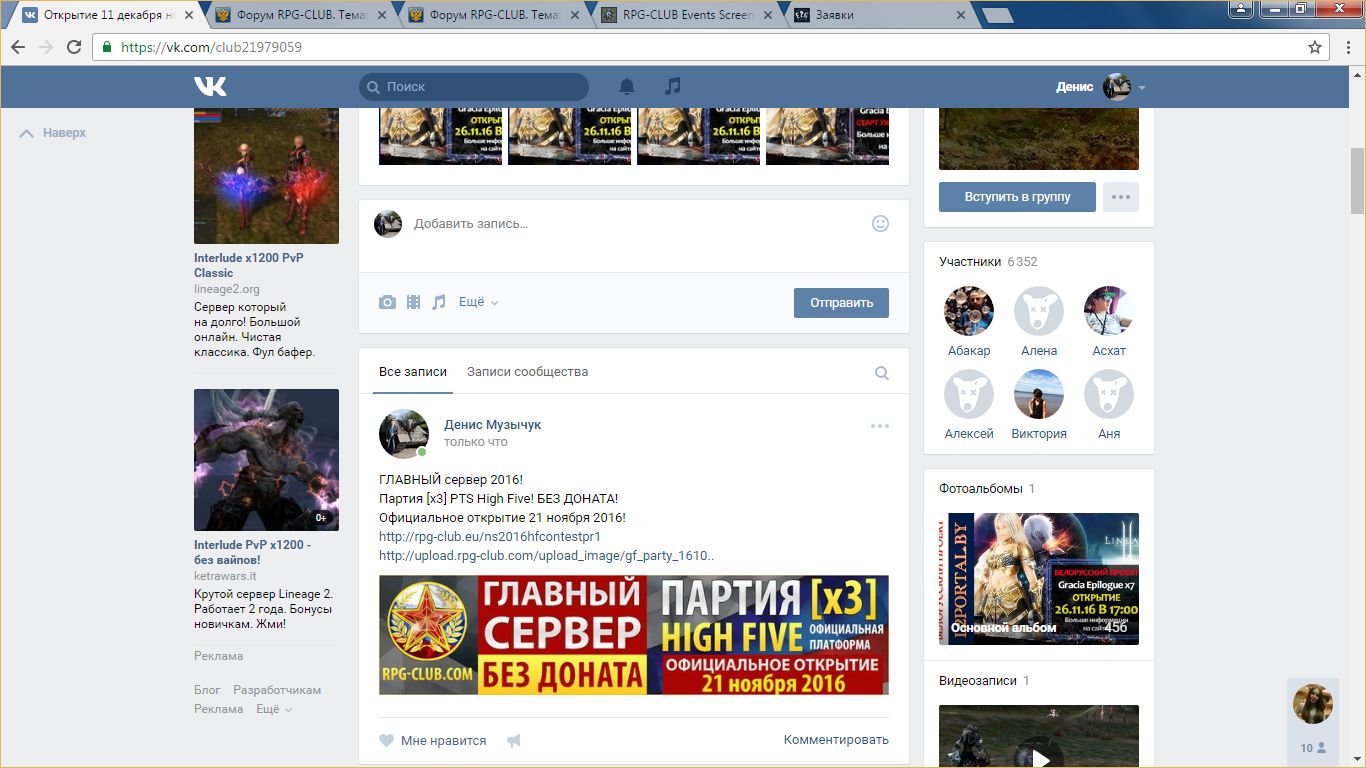Open group actions three-dot button
Image resolution: width=1366 pixels, height=768 pixels.
(x=1121, y=197)
